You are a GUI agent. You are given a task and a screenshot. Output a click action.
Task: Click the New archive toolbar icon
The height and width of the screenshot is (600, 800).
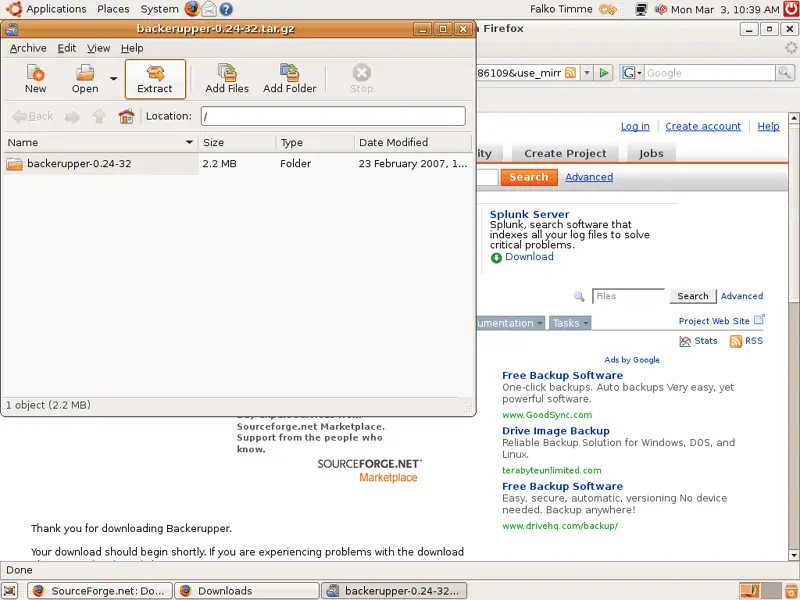click(35, 79)
